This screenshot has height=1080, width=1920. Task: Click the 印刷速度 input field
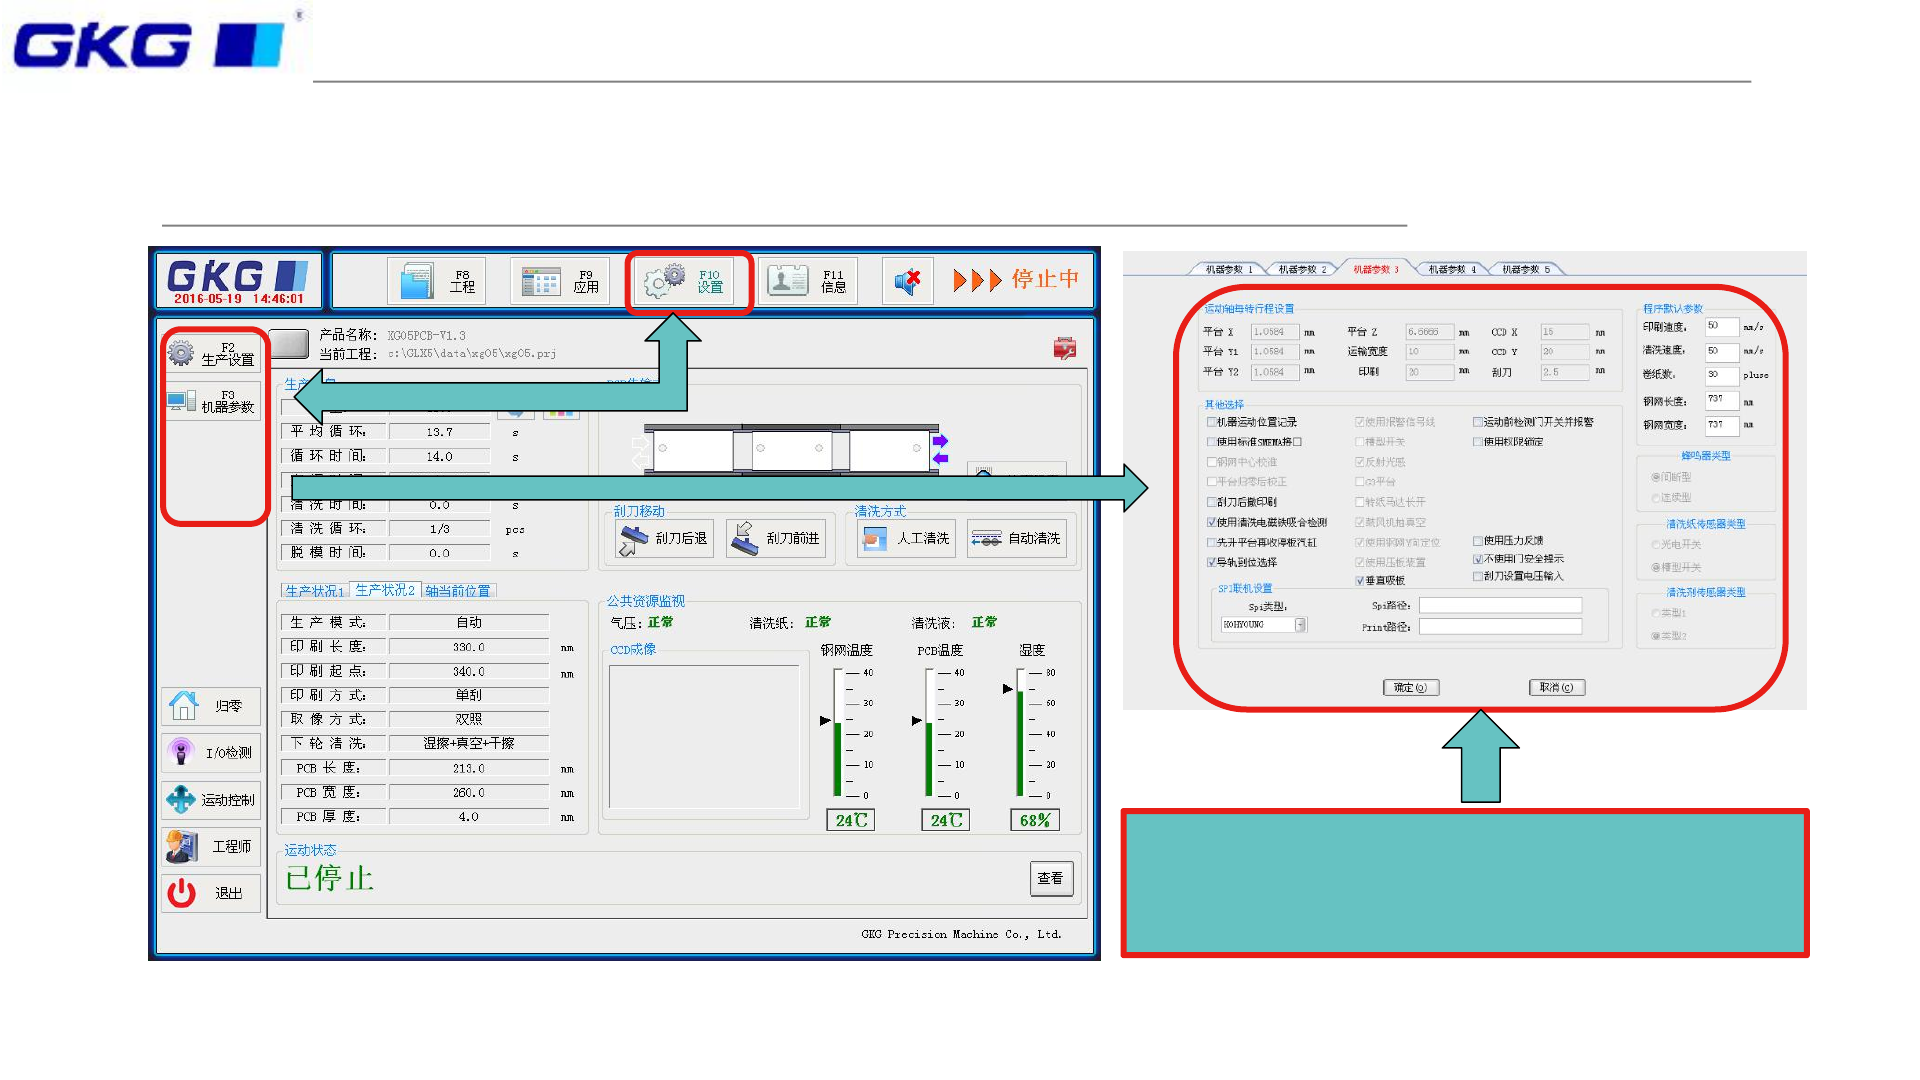1721,327
